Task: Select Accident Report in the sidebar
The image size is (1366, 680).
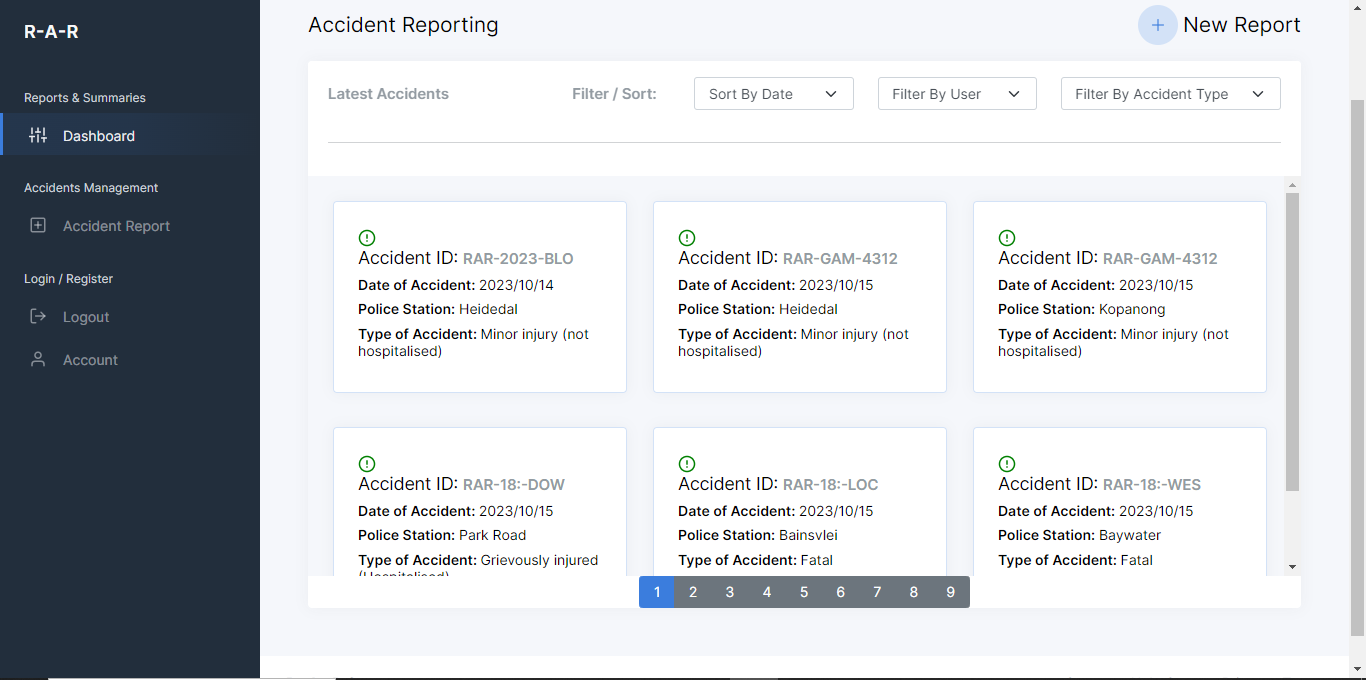Action: coord(116,226)
